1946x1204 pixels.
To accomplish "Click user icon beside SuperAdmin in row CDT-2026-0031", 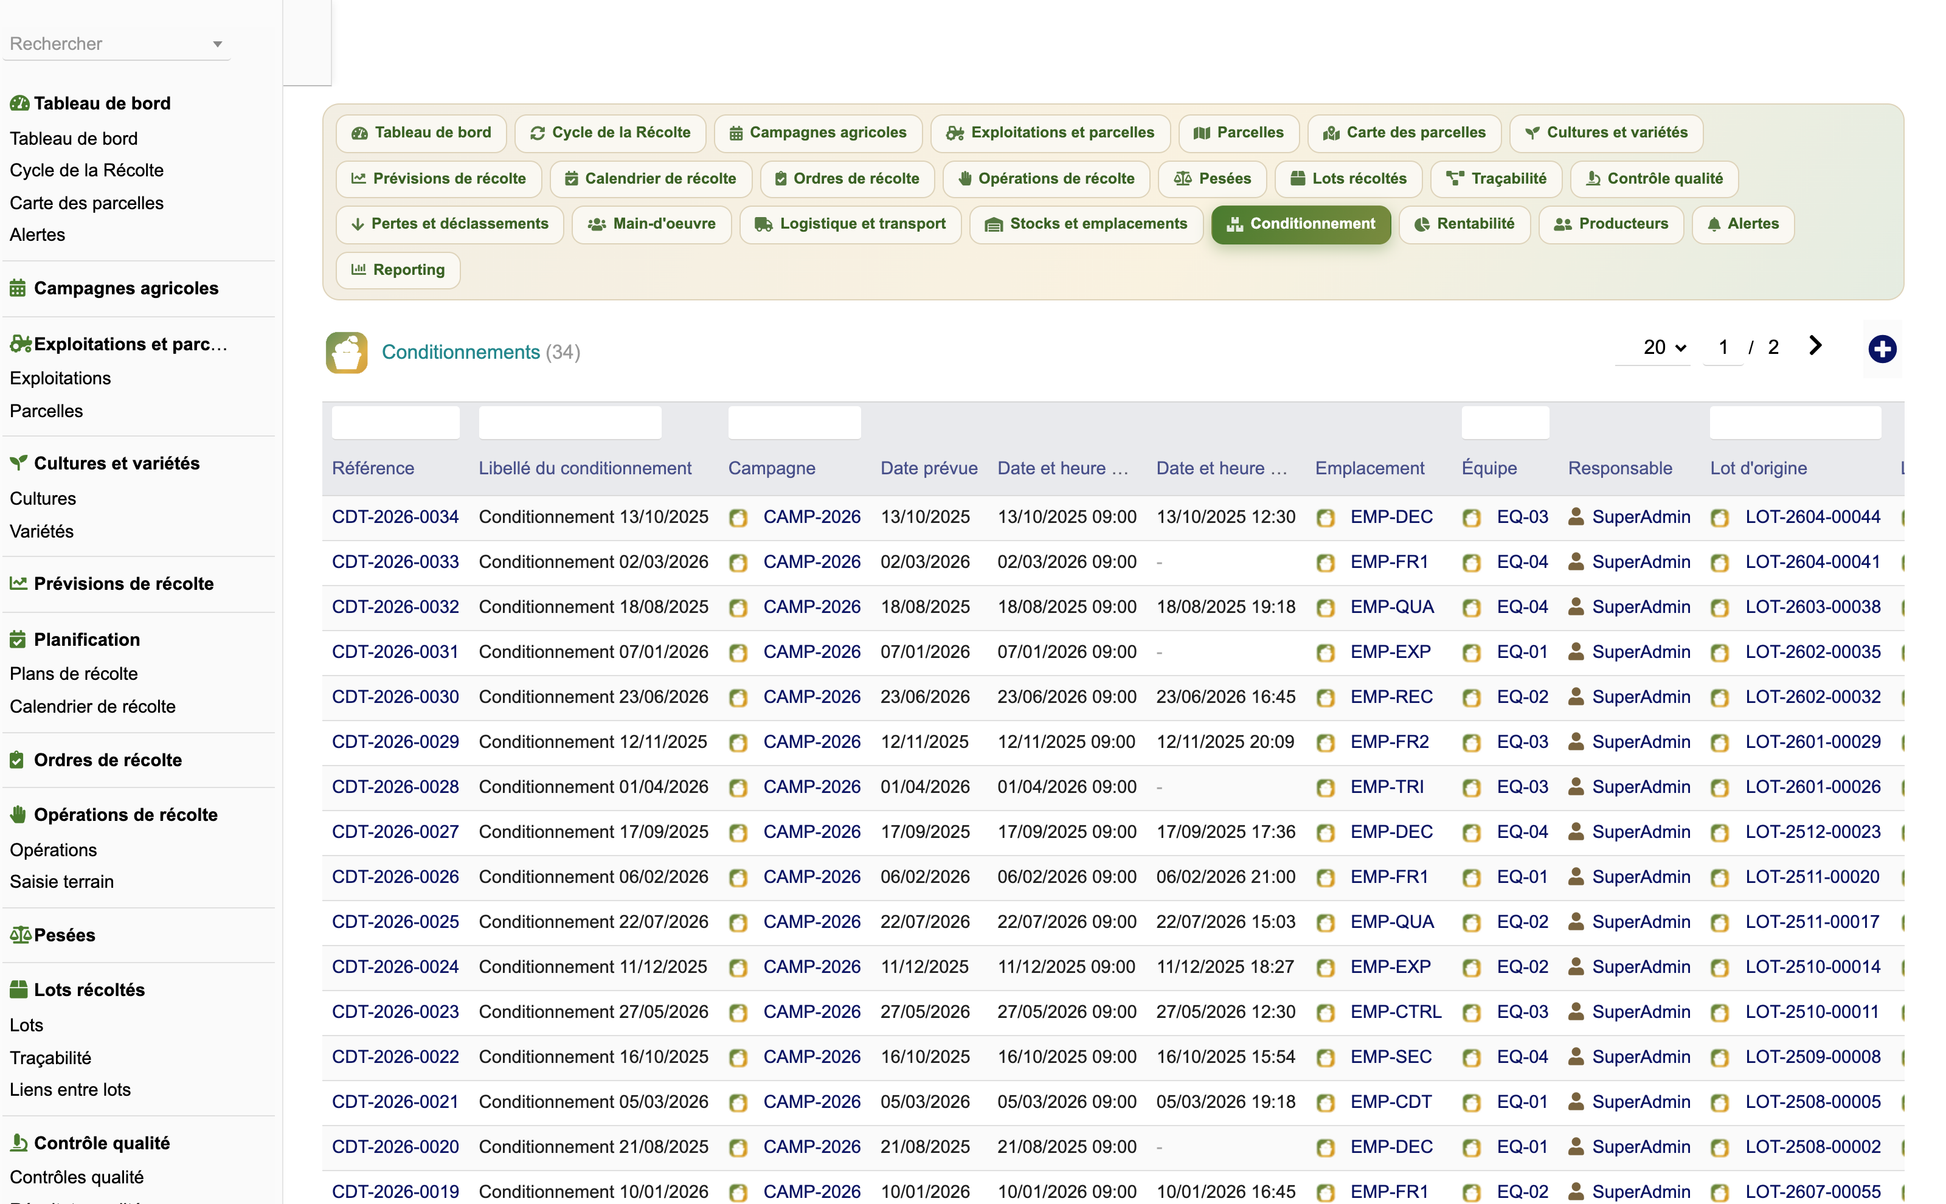I will point(1576,651).
